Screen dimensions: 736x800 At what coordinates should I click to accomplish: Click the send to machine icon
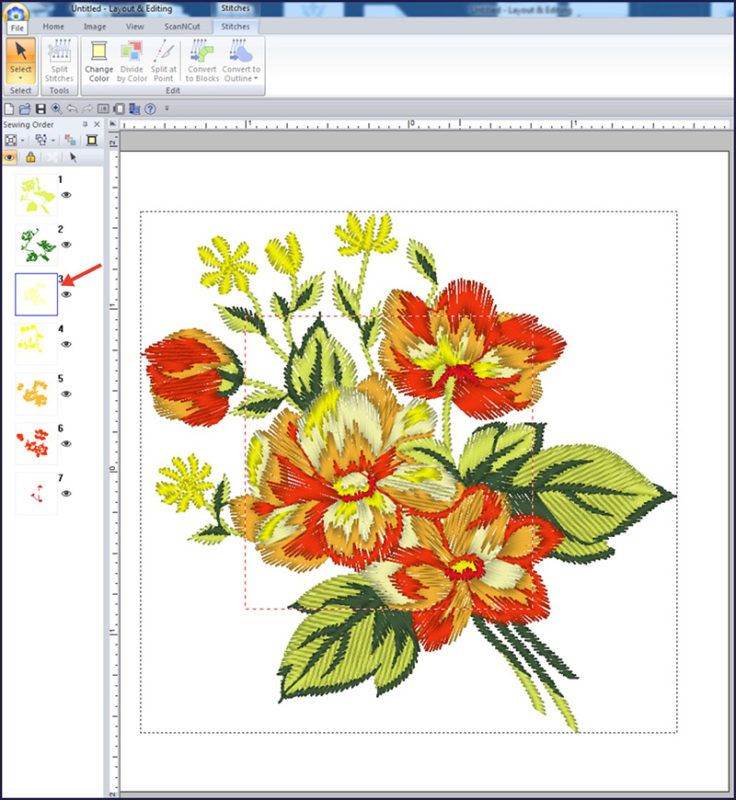[x=119, y=109]
